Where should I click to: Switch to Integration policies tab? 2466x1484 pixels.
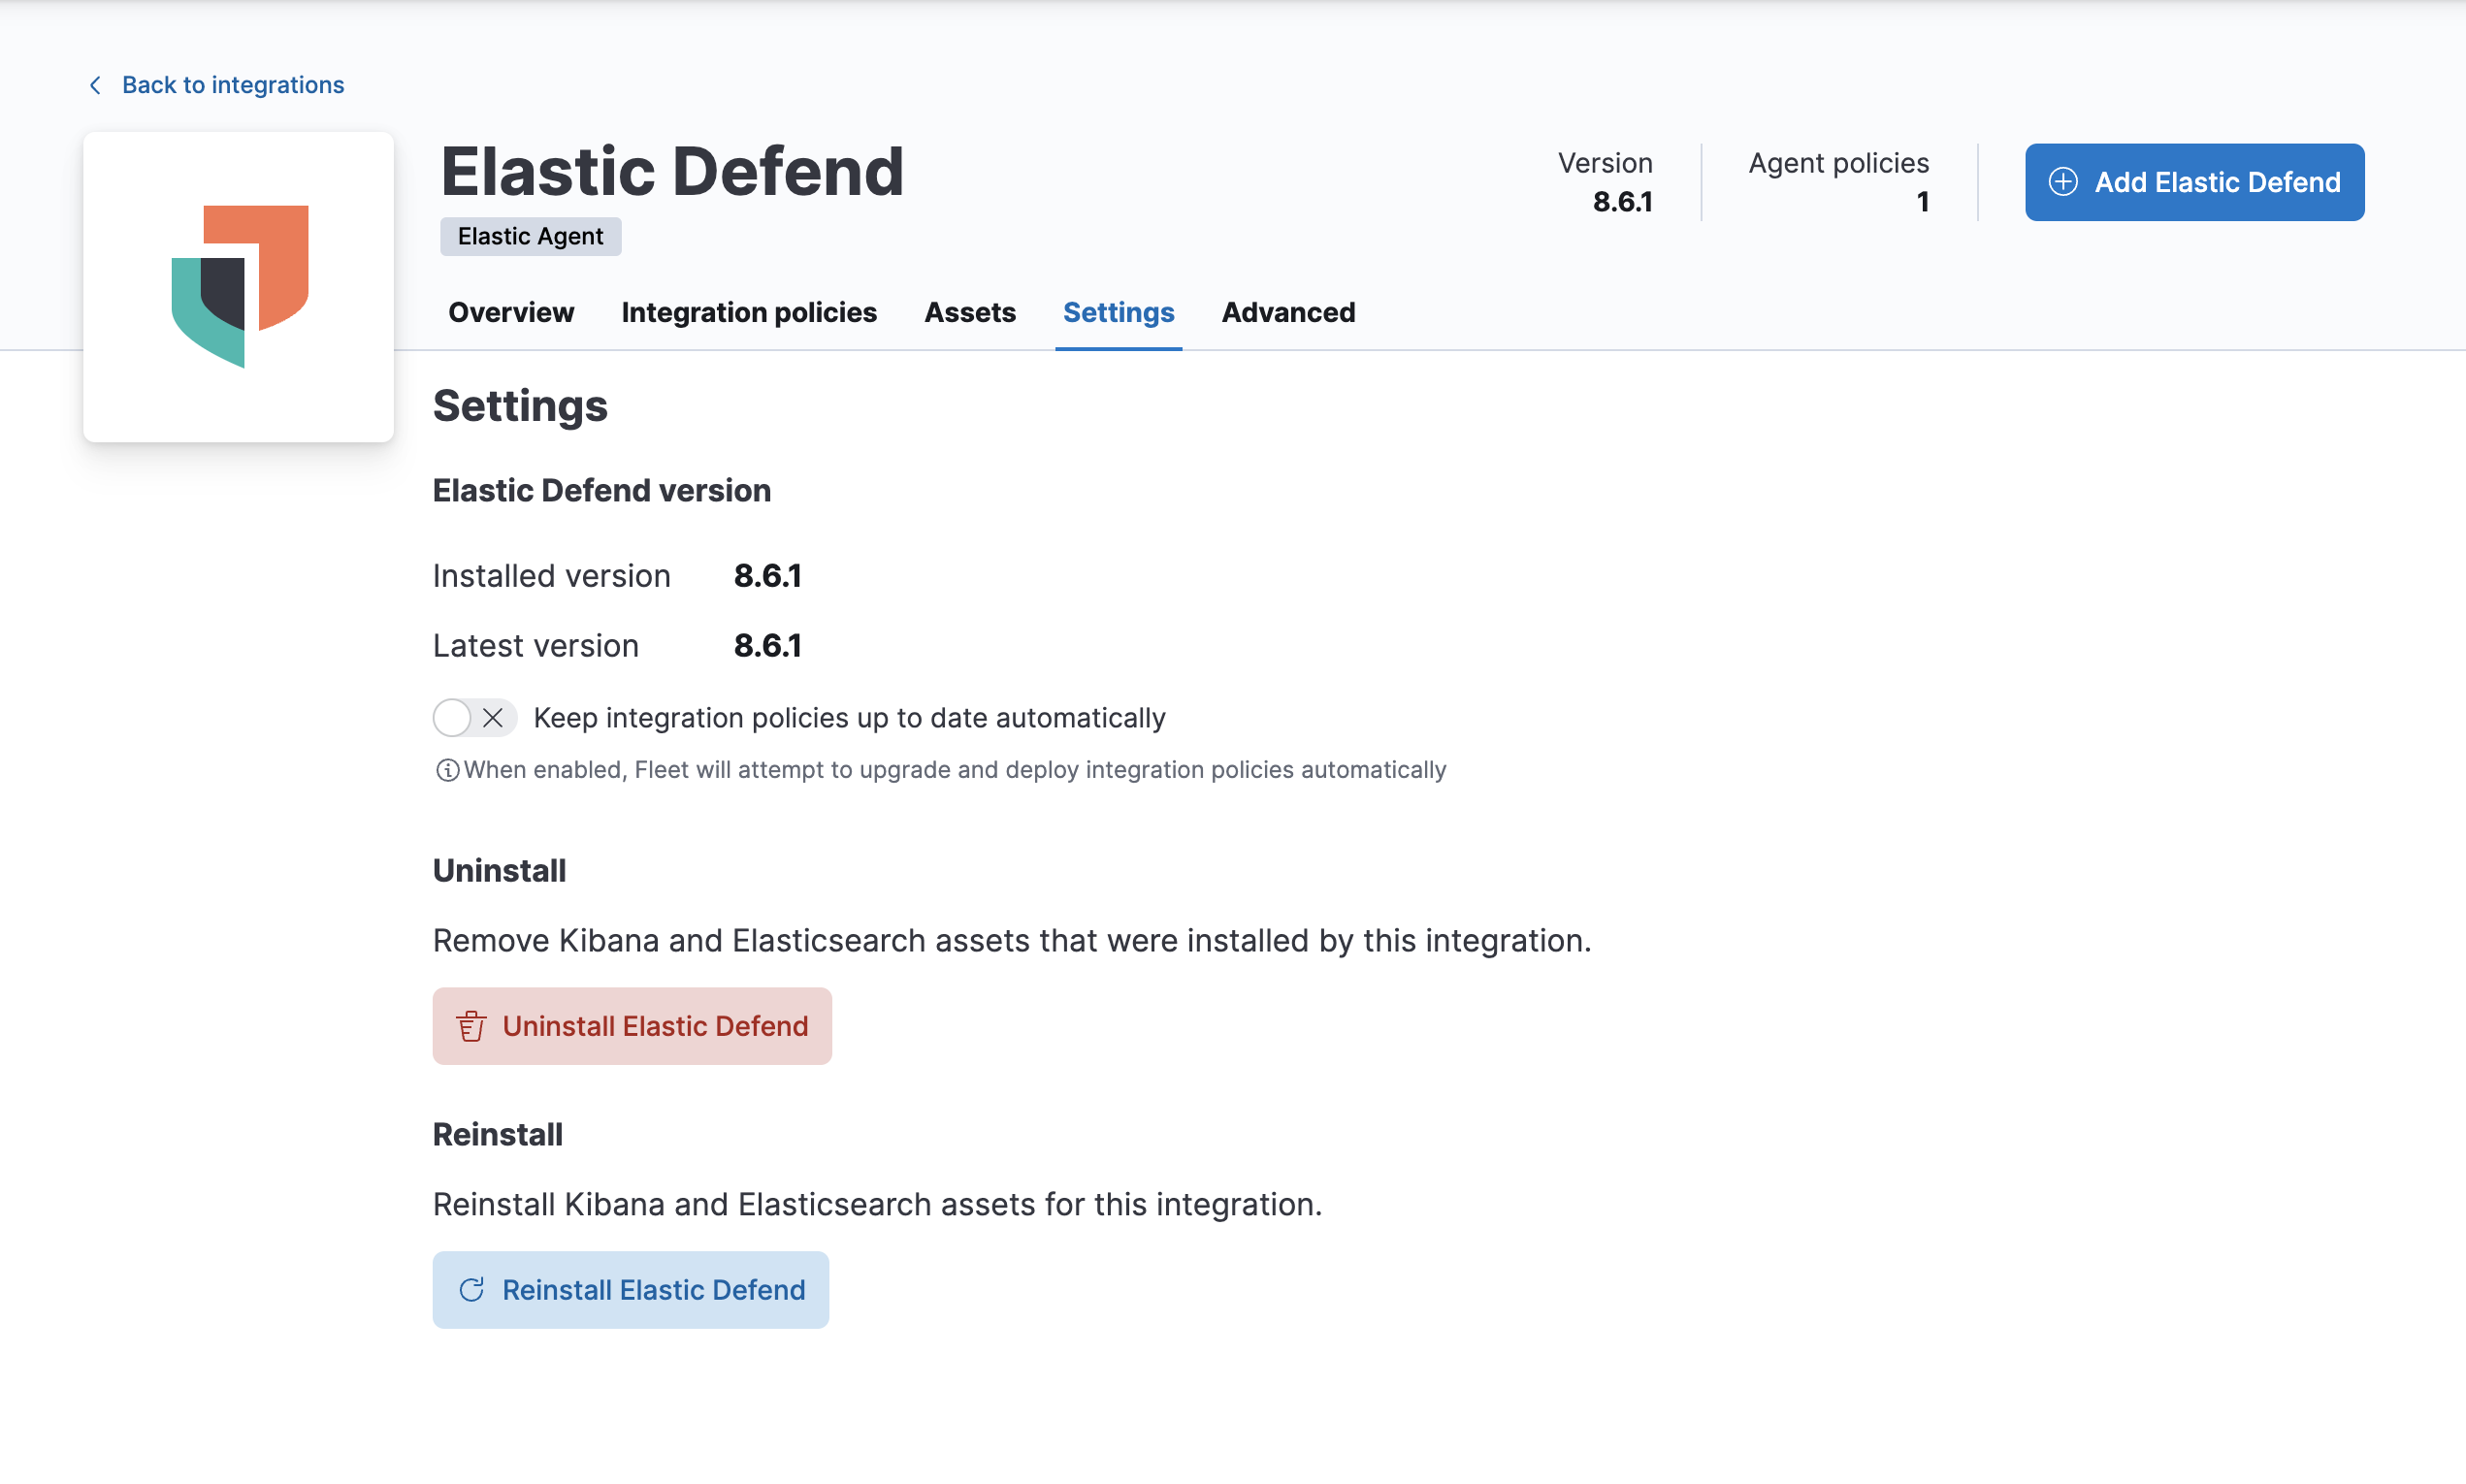click(749, 312)
